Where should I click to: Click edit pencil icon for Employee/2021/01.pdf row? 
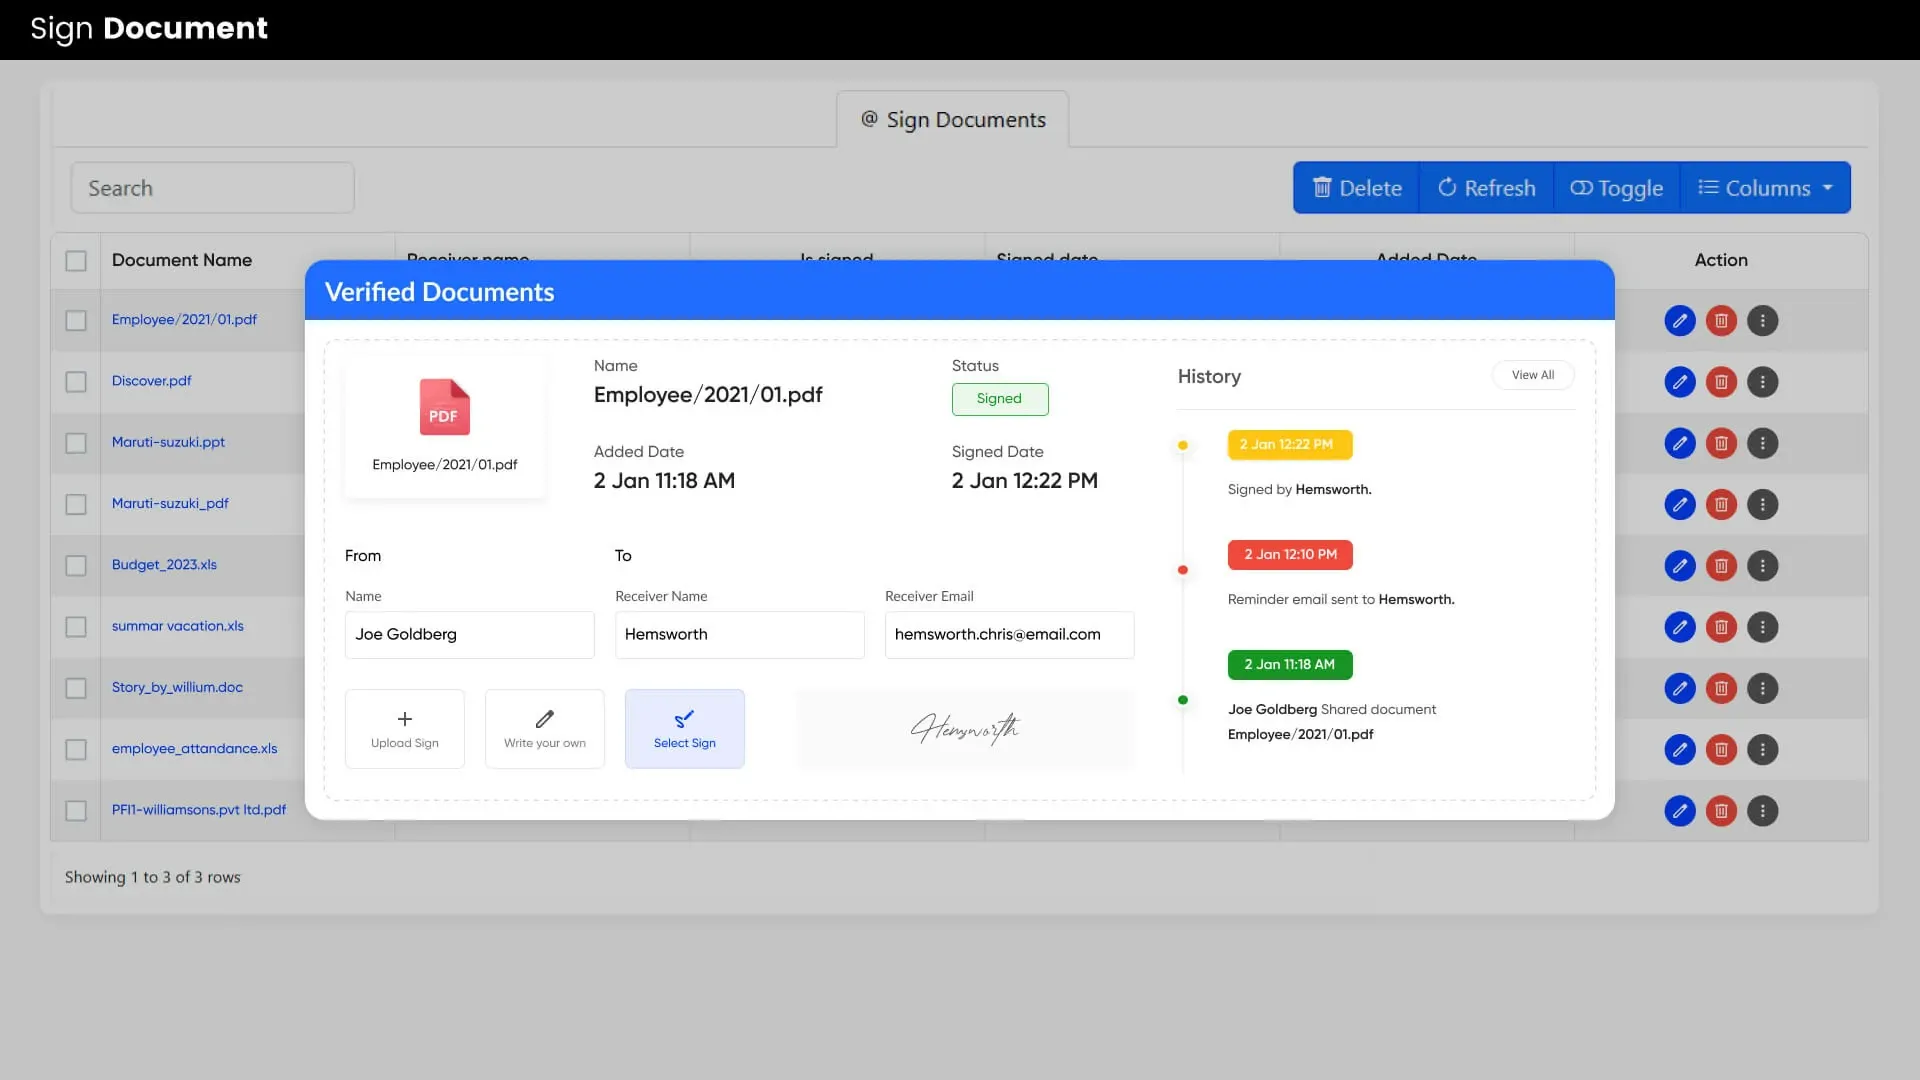1680,321
